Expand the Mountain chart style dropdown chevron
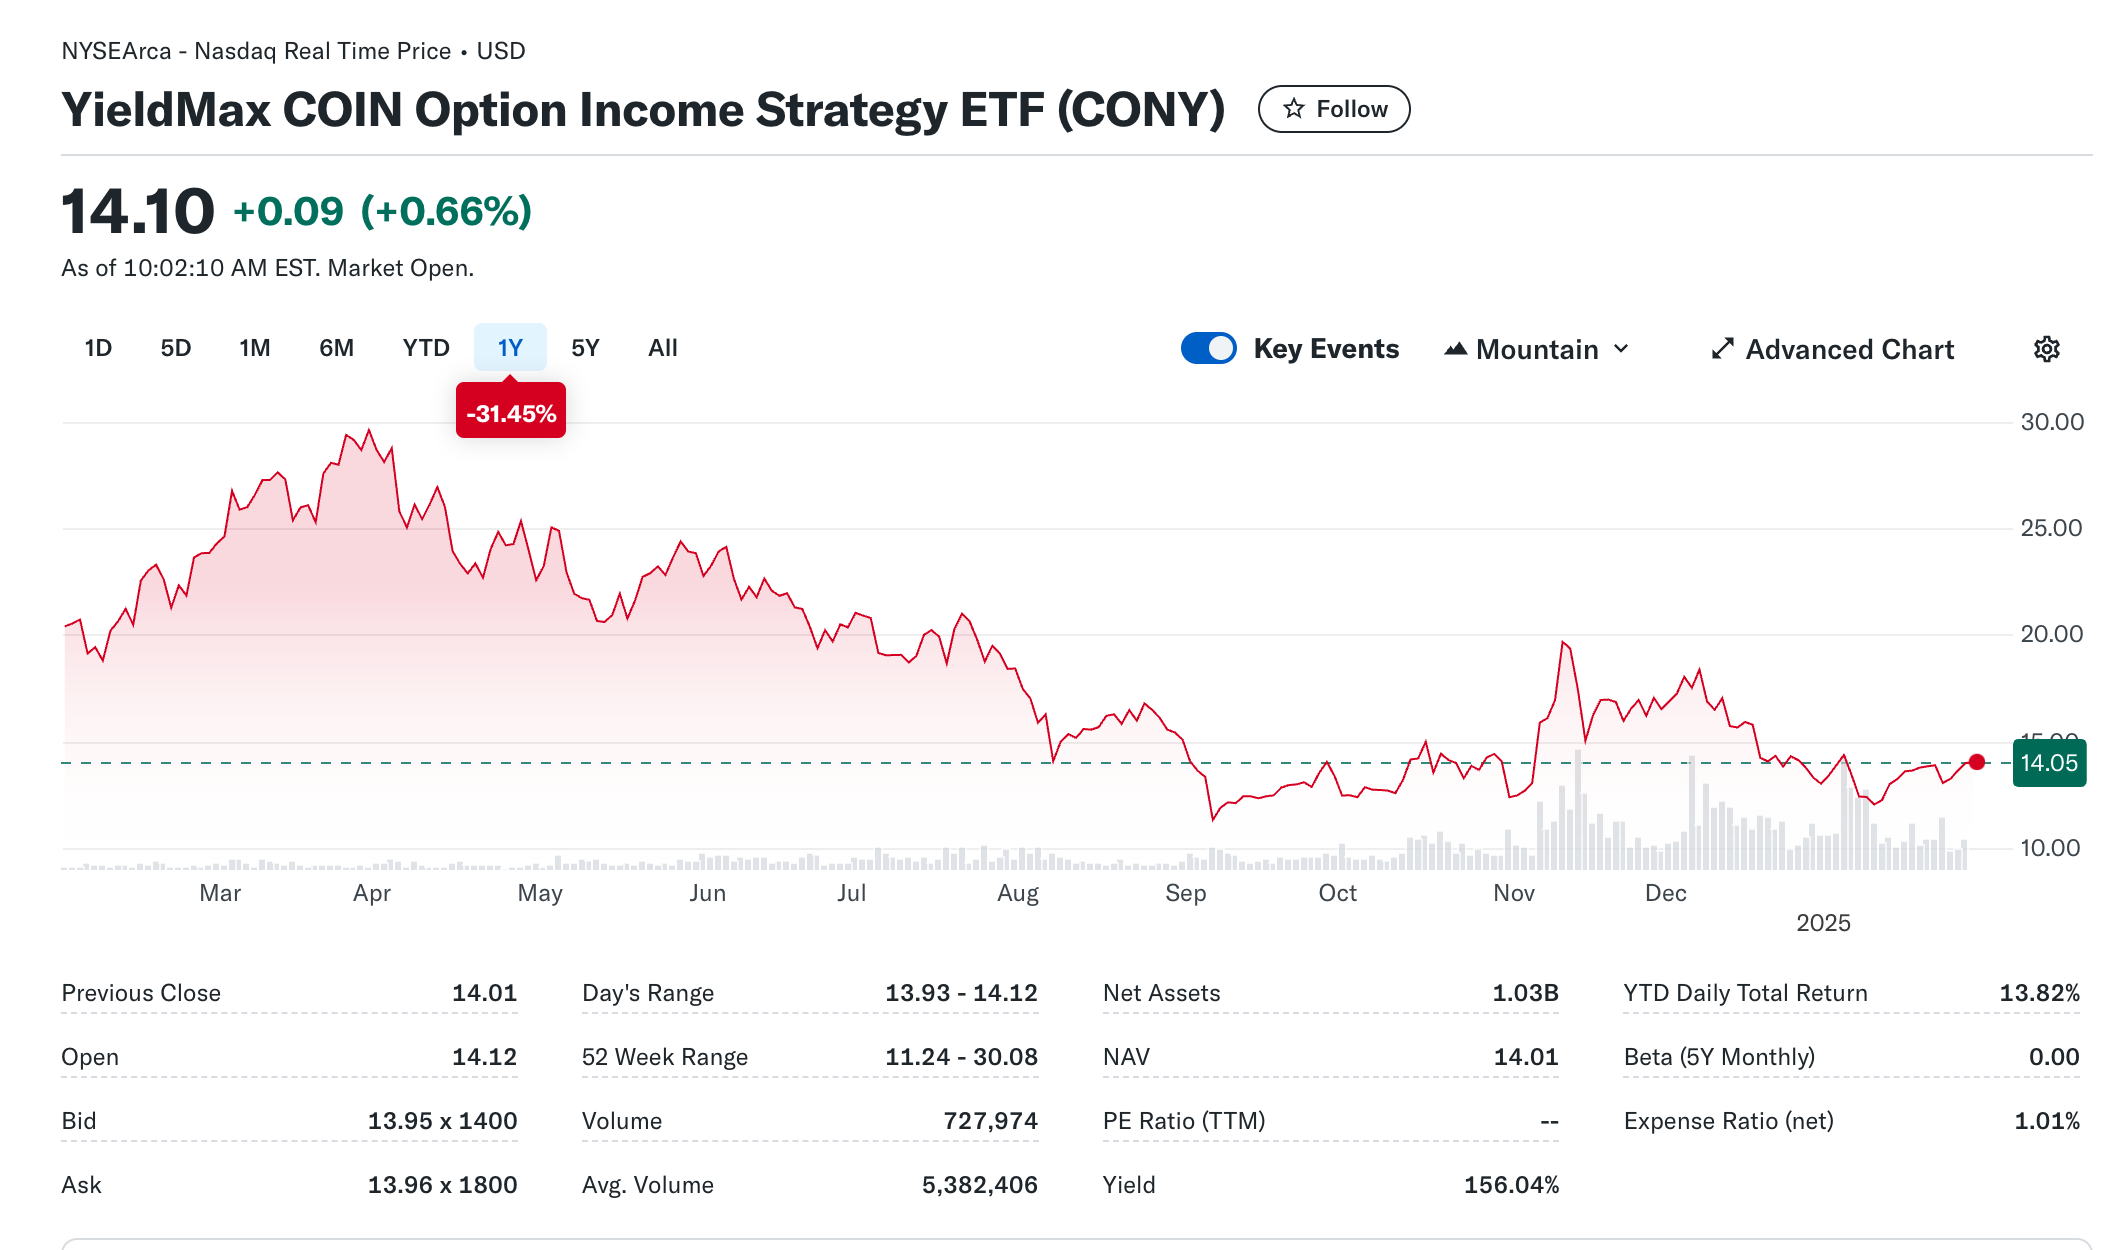The image size is (2106, 1250). [1622, 349]
